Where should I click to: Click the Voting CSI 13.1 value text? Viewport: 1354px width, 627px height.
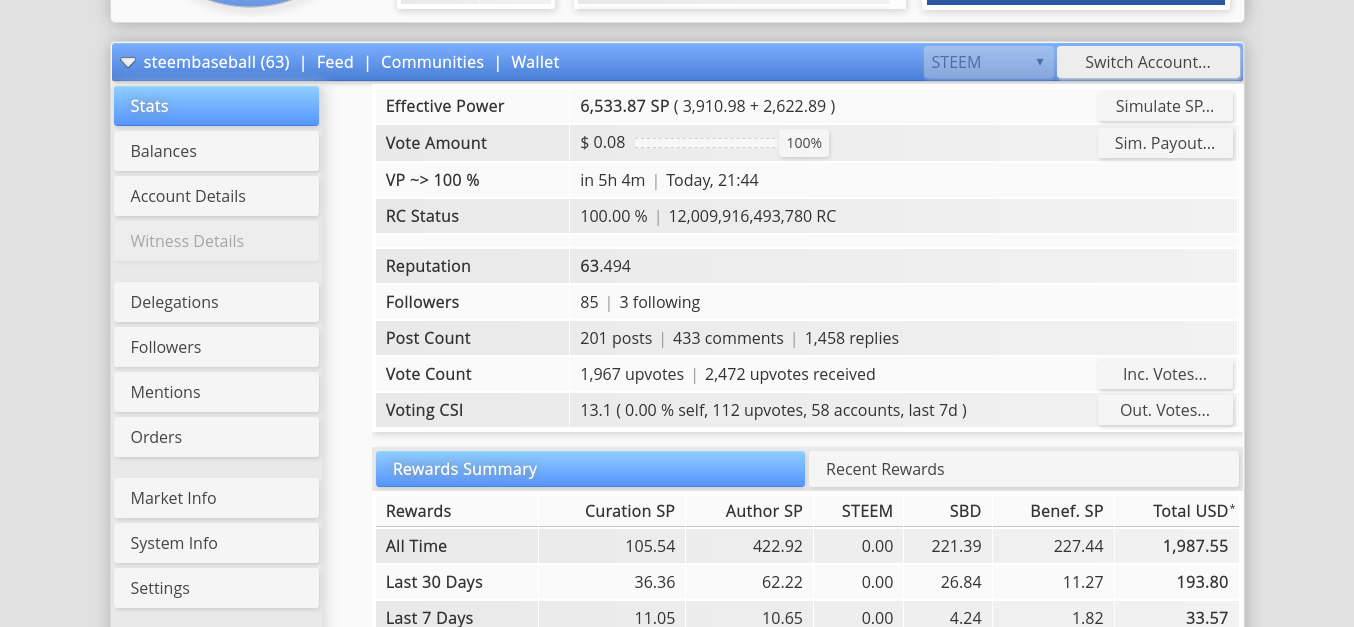pyautogui.click(x=773, y=410)
